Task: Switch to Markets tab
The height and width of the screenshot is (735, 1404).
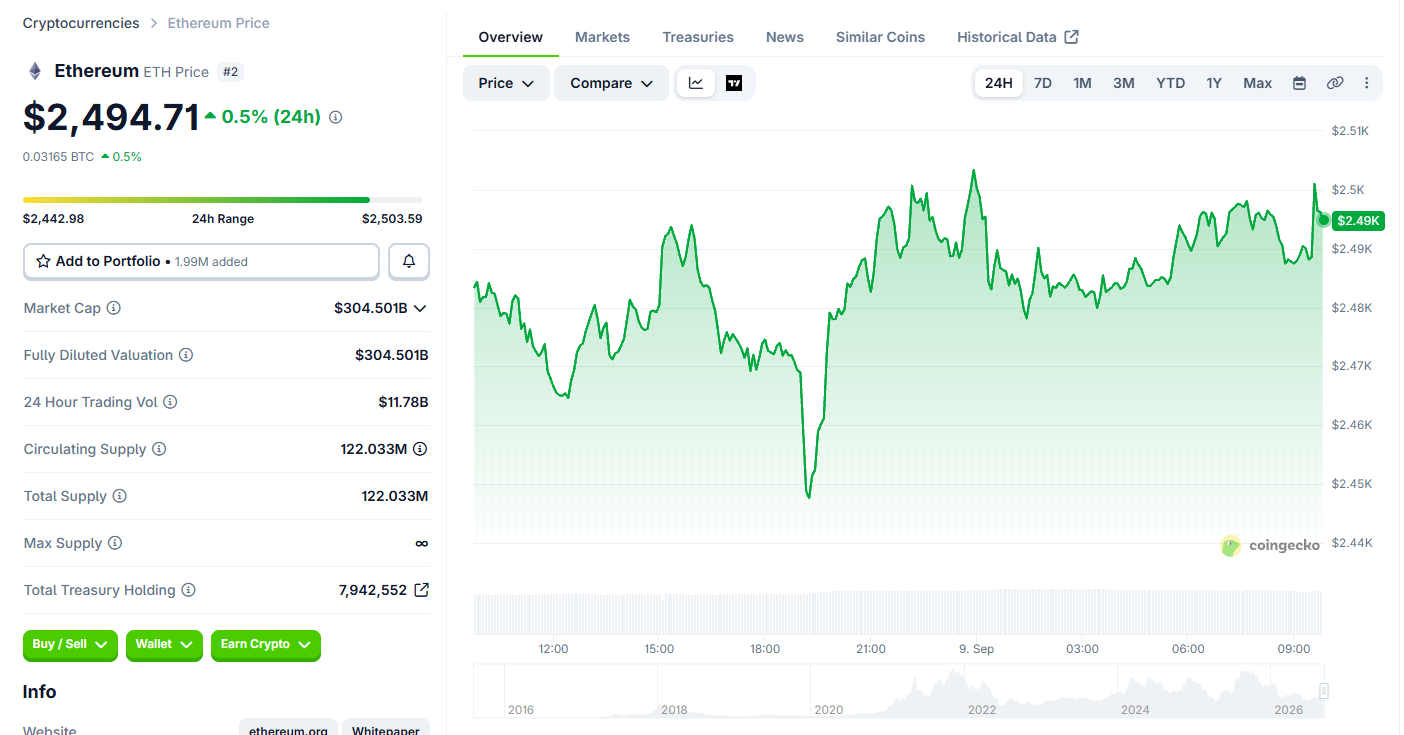Action: pos(602,37)
